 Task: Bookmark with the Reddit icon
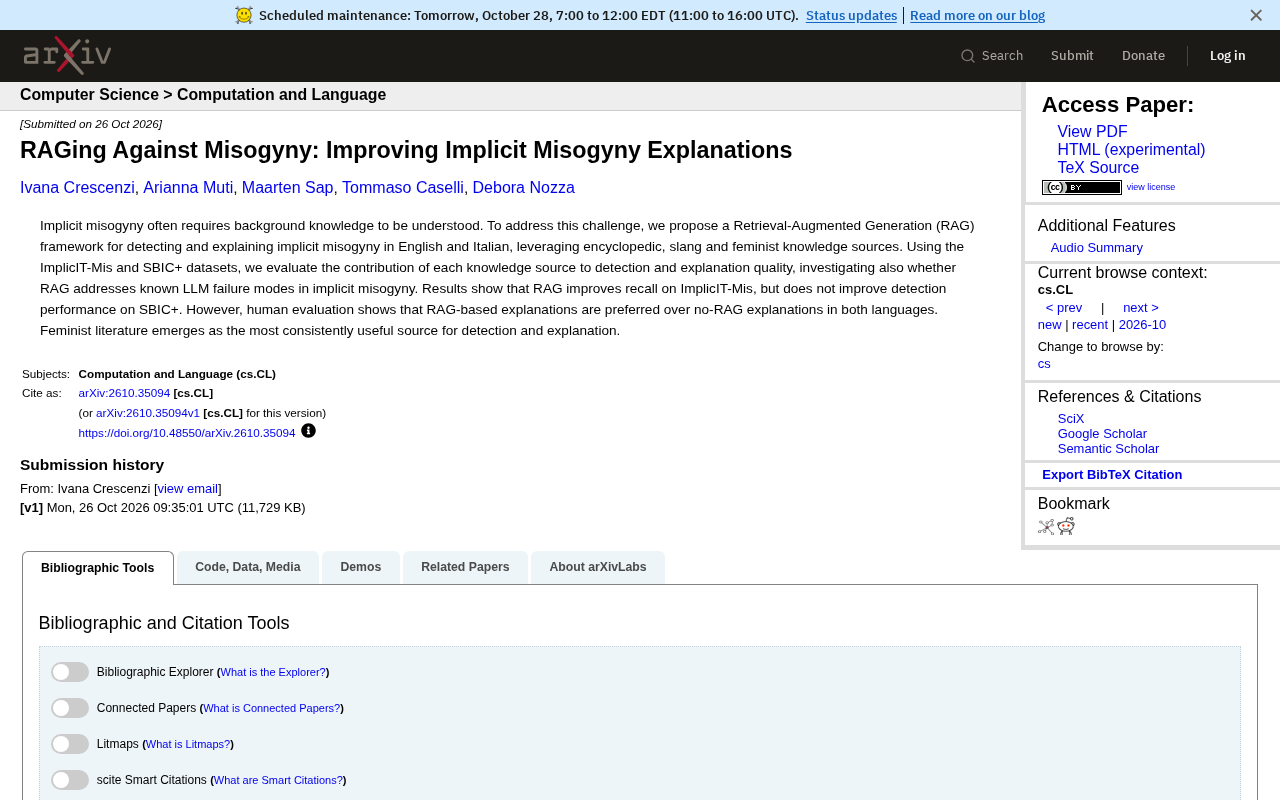pos(1066,527)
